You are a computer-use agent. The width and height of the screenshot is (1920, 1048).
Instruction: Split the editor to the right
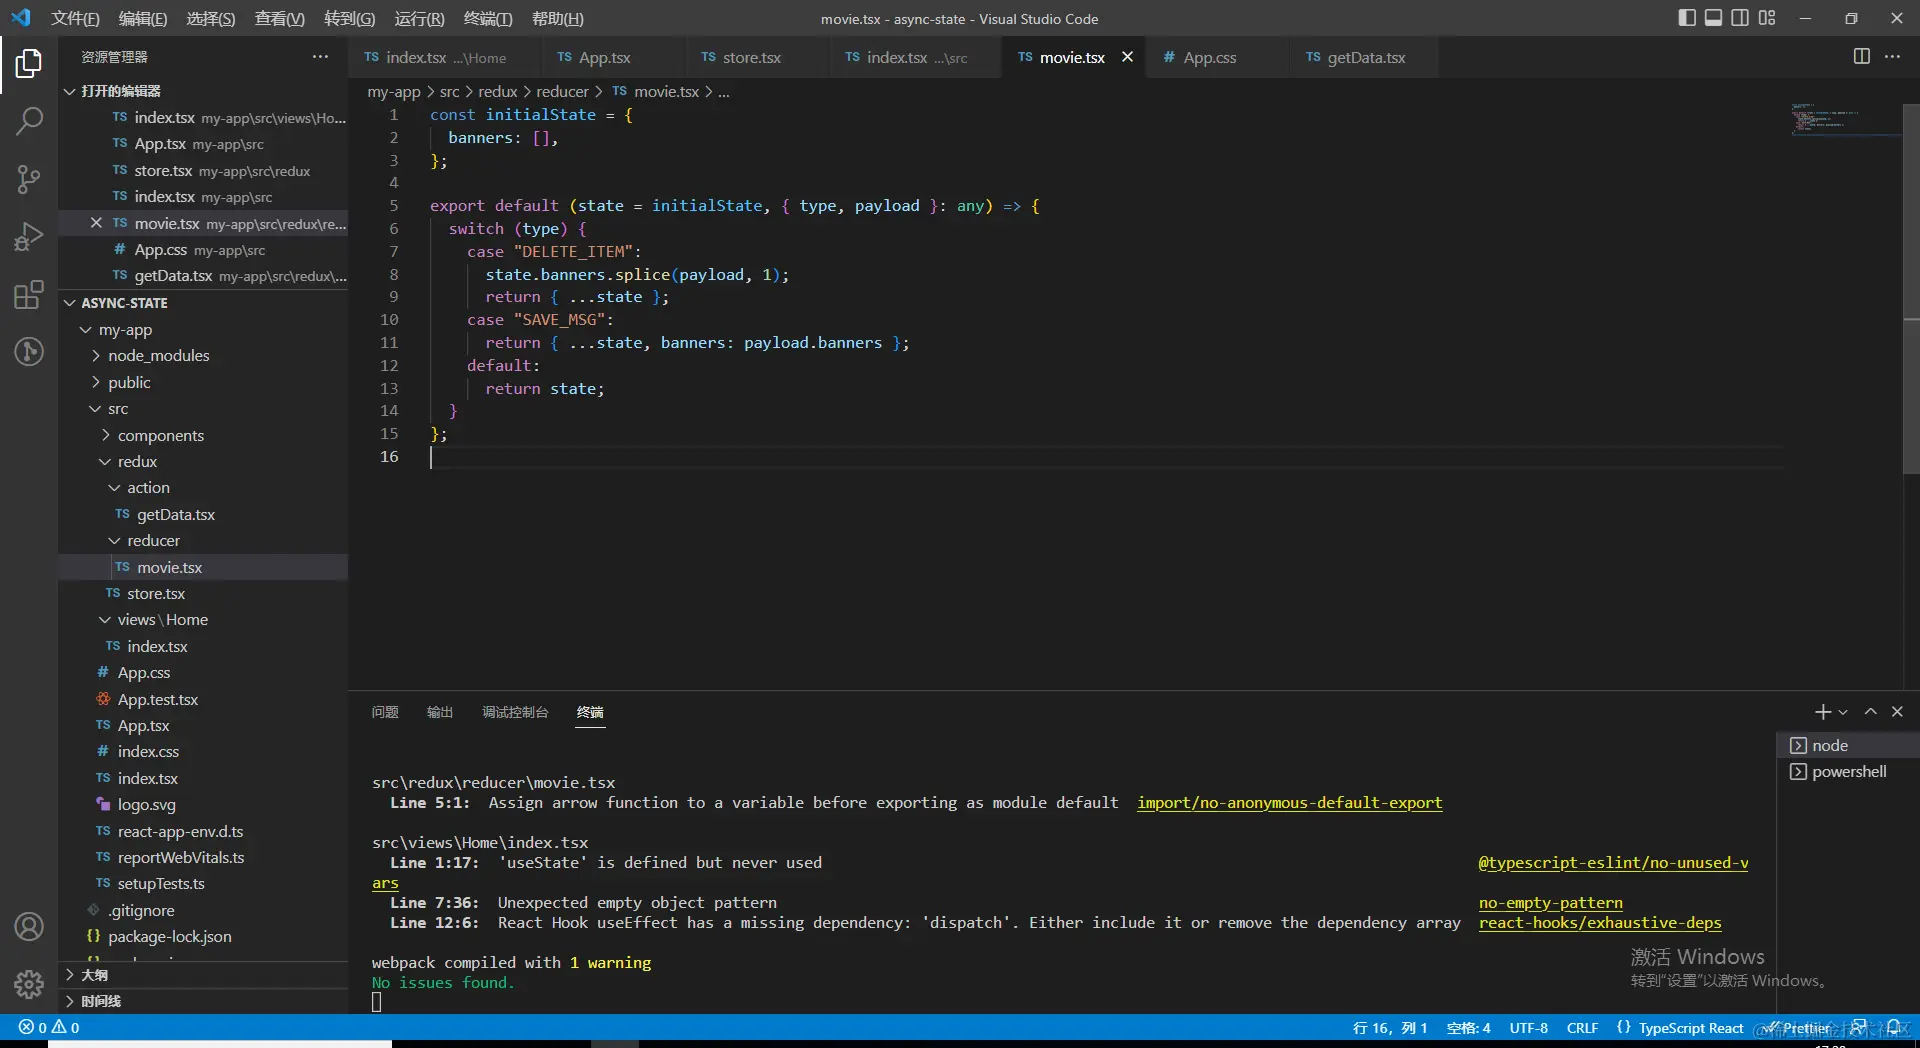click(x=1861, y=57)
